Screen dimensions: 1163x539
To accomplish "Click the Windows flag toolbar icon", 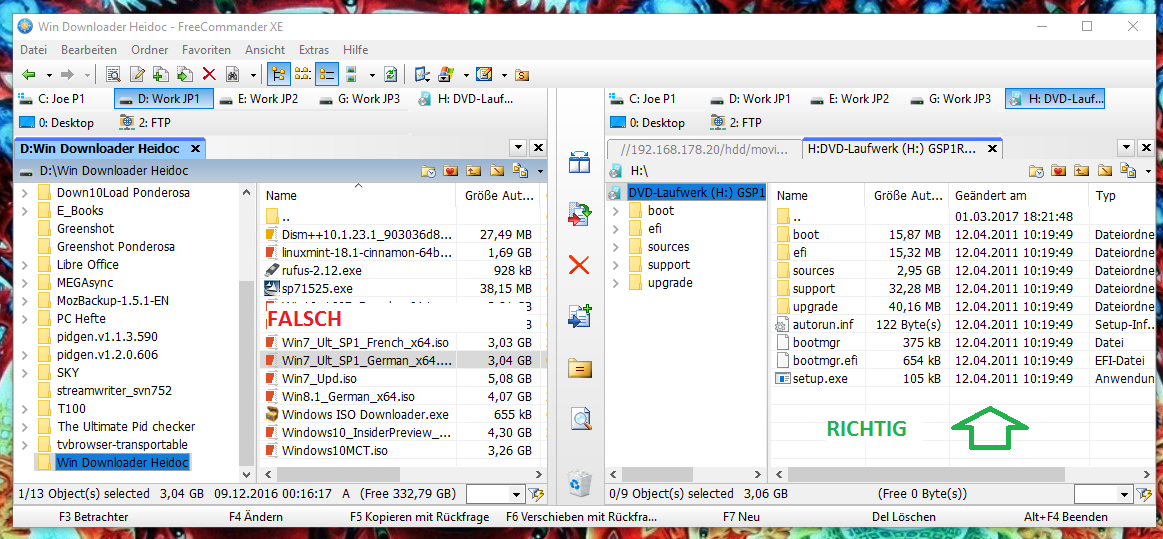I will click(x=446, y=74).
